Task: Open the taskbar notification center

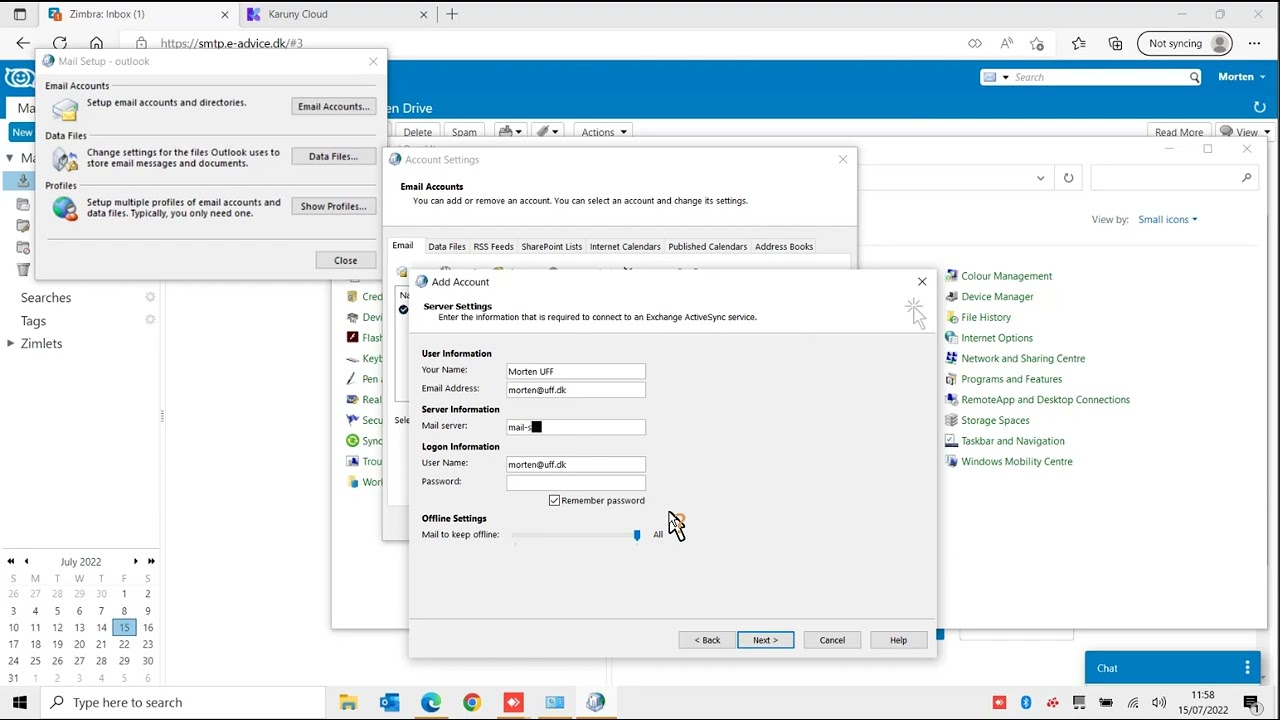Action: tap(1250, 702)
